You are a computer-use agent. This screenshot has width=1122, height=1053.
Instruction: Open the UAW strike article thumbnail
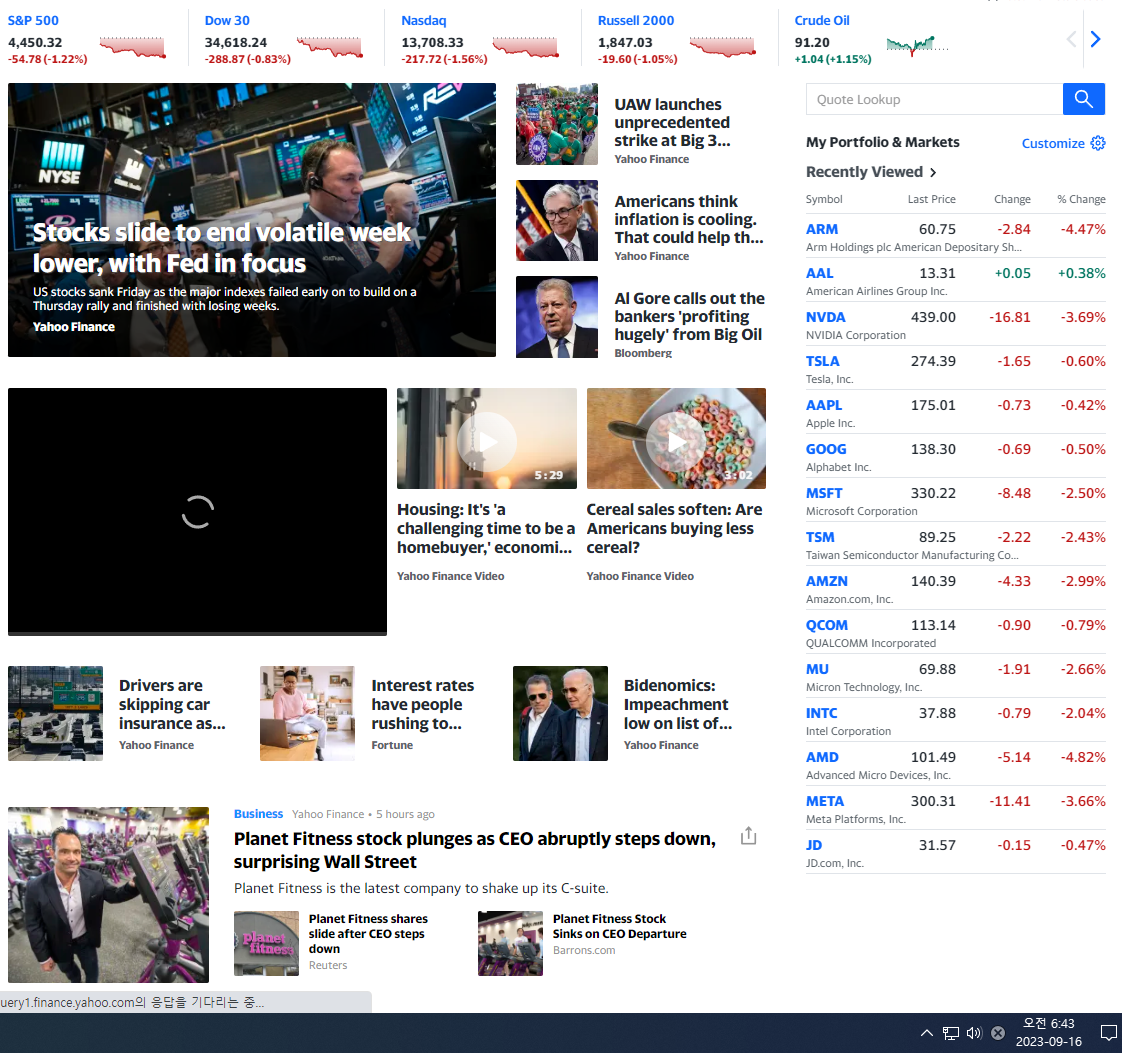[x=557, y=124]
